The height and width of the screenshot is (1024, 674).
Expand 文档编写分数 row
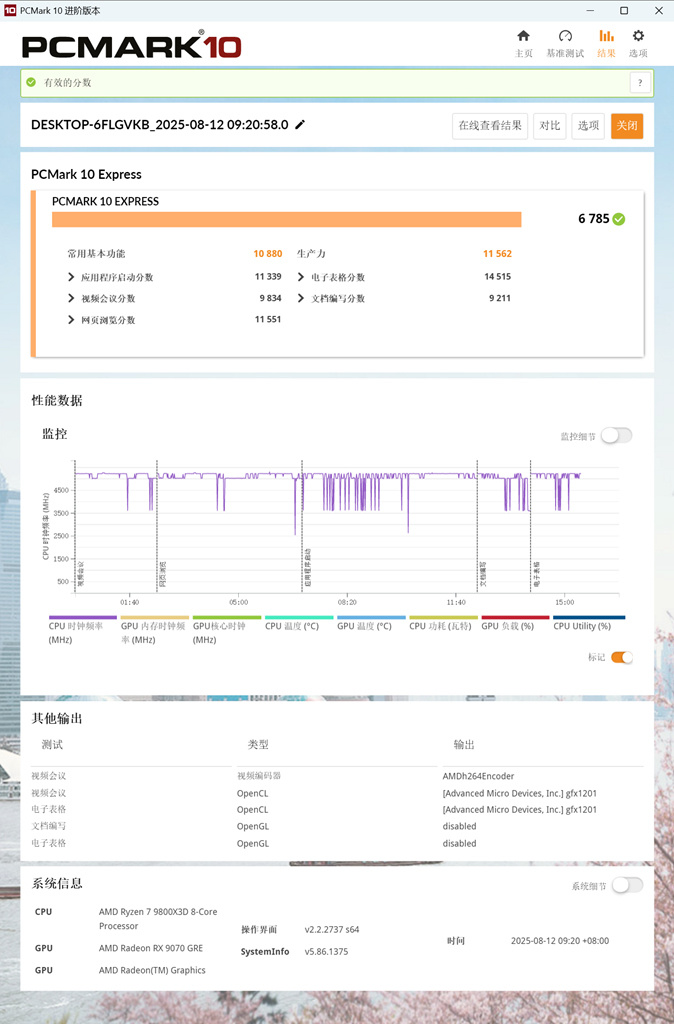300,298
